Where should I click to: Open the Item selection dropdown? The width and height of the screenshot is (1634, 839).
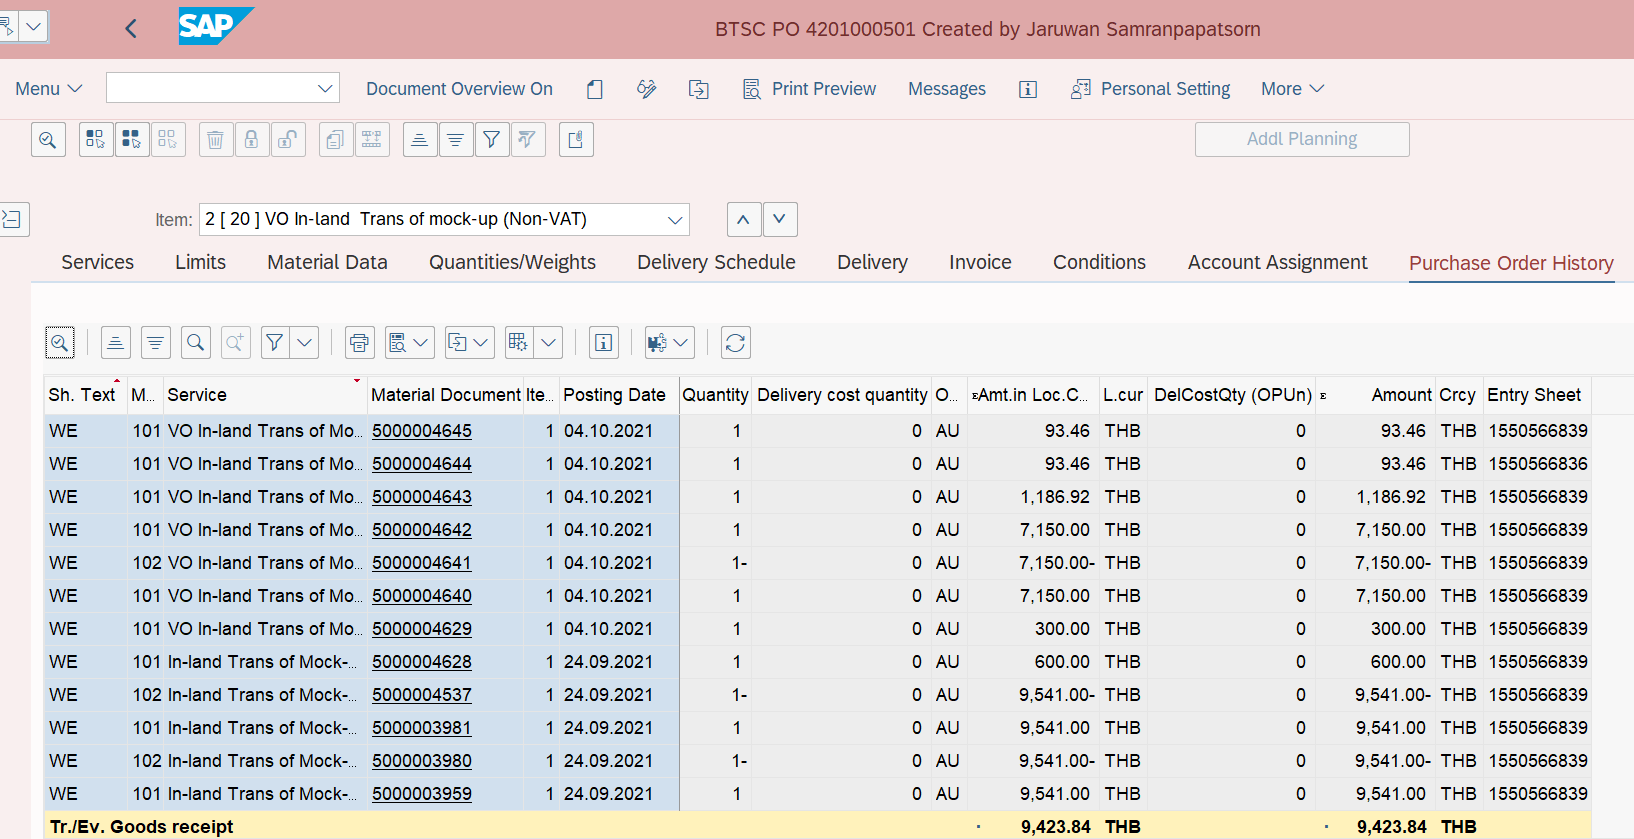[675, 220]
